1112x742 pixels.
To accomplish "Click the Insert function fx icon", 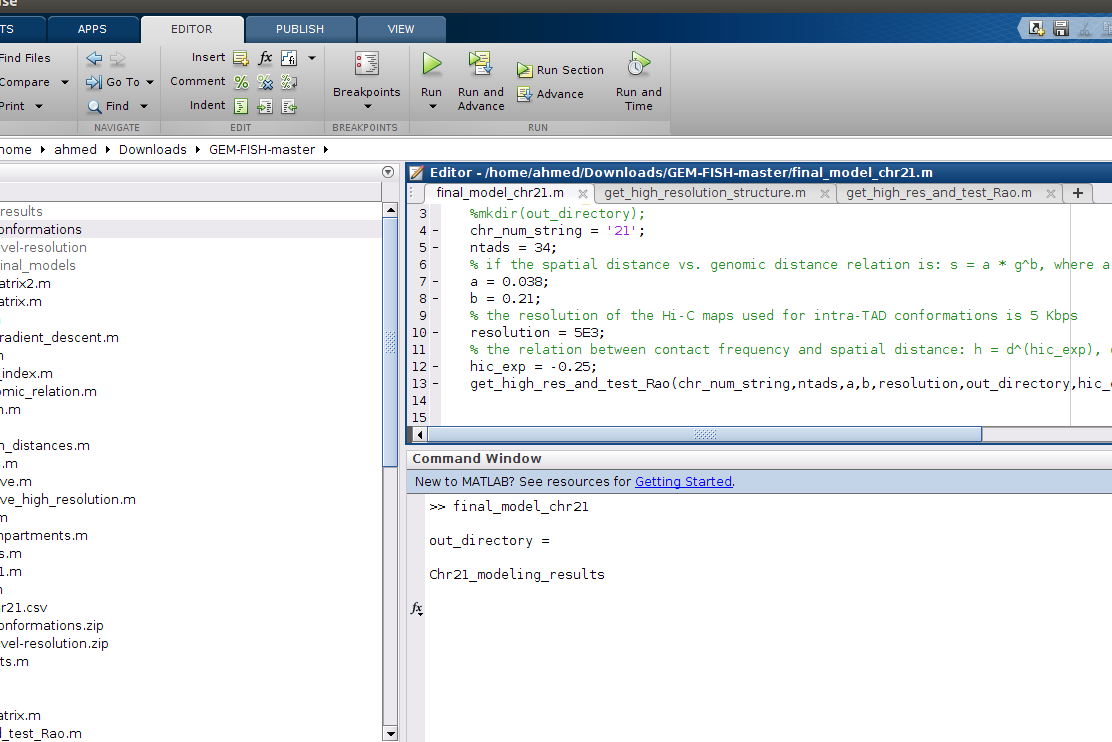I will [x=265, y=57].
